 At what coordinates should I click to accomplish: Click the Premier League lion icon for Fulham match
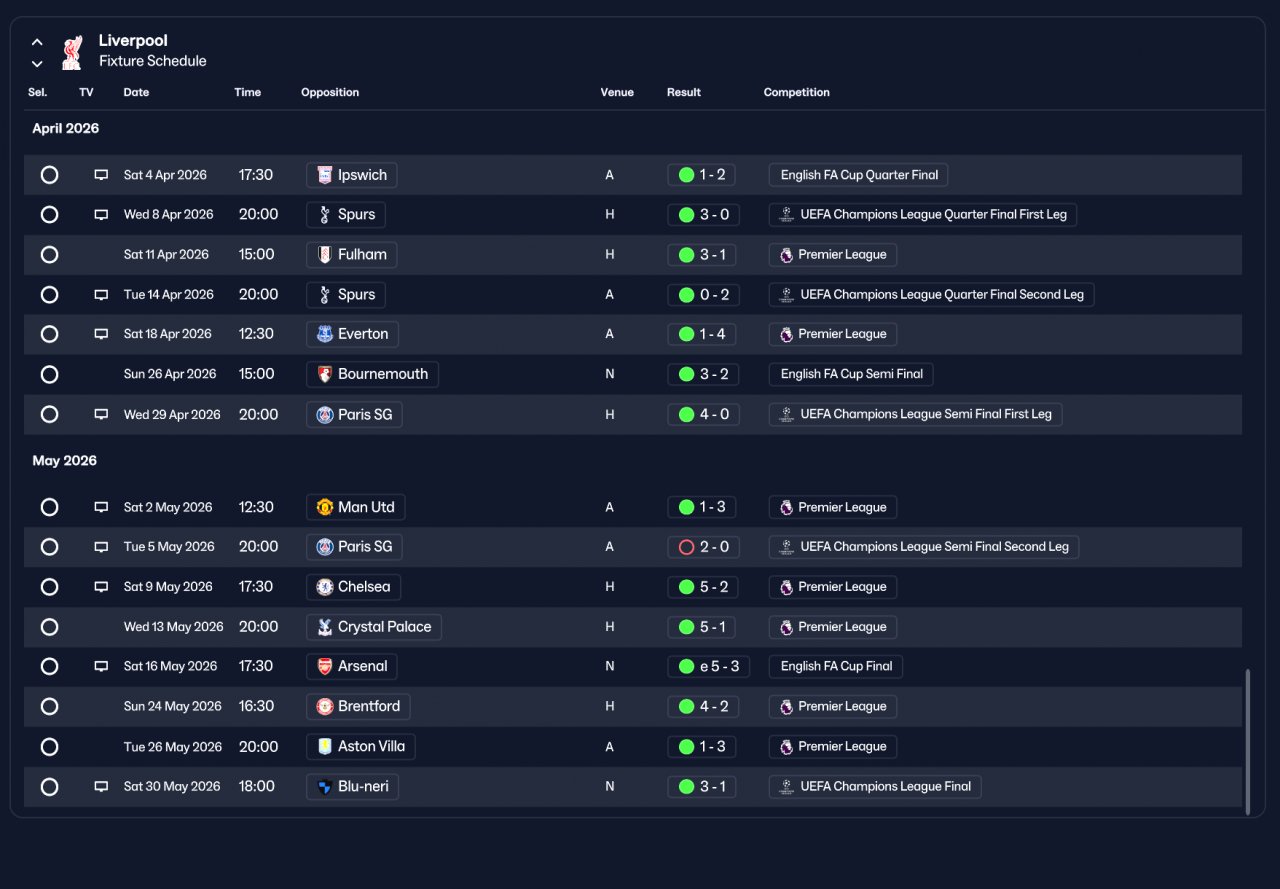point(786,255)
